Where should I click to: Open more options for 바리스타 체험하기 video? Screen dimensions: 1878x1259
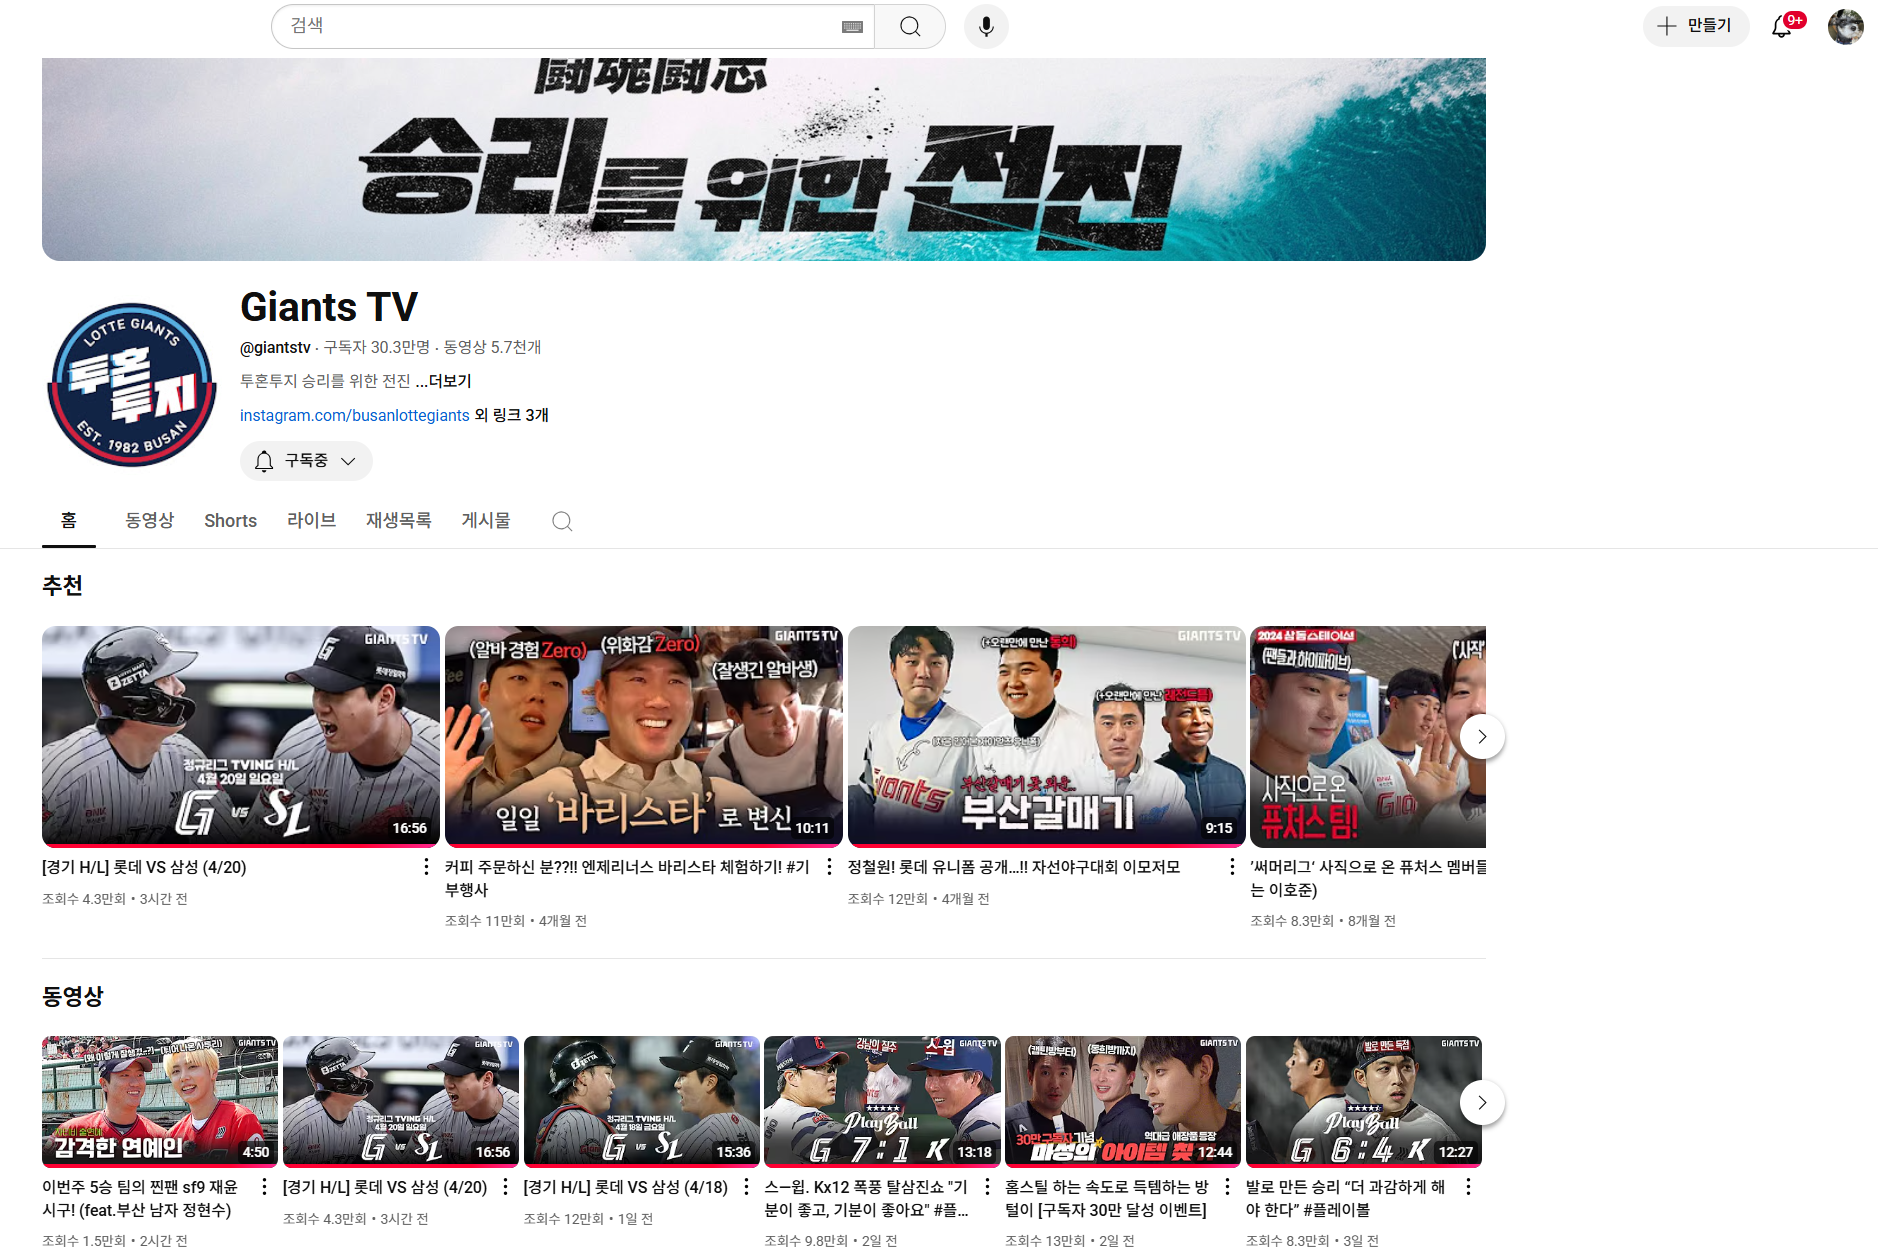[829, 867]
